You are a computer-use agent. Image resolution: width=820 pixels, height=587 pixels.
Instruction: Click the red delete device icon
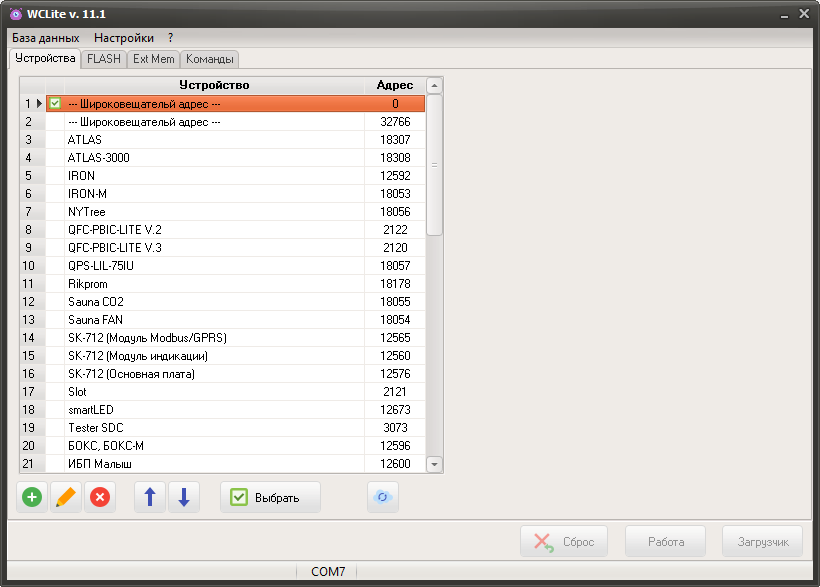99,497
